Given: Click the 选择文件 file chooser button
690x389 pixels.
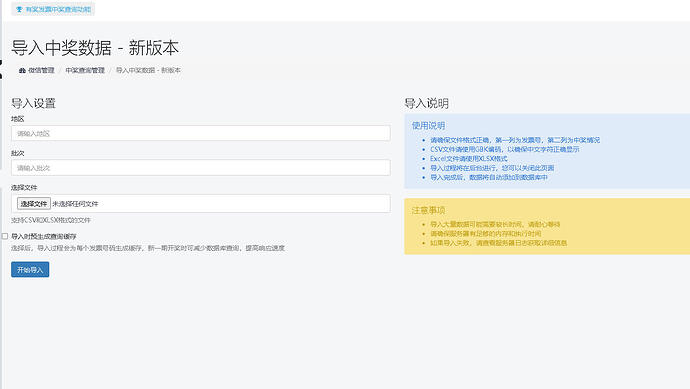Looking at the screenshot, I should coord(34,204).
